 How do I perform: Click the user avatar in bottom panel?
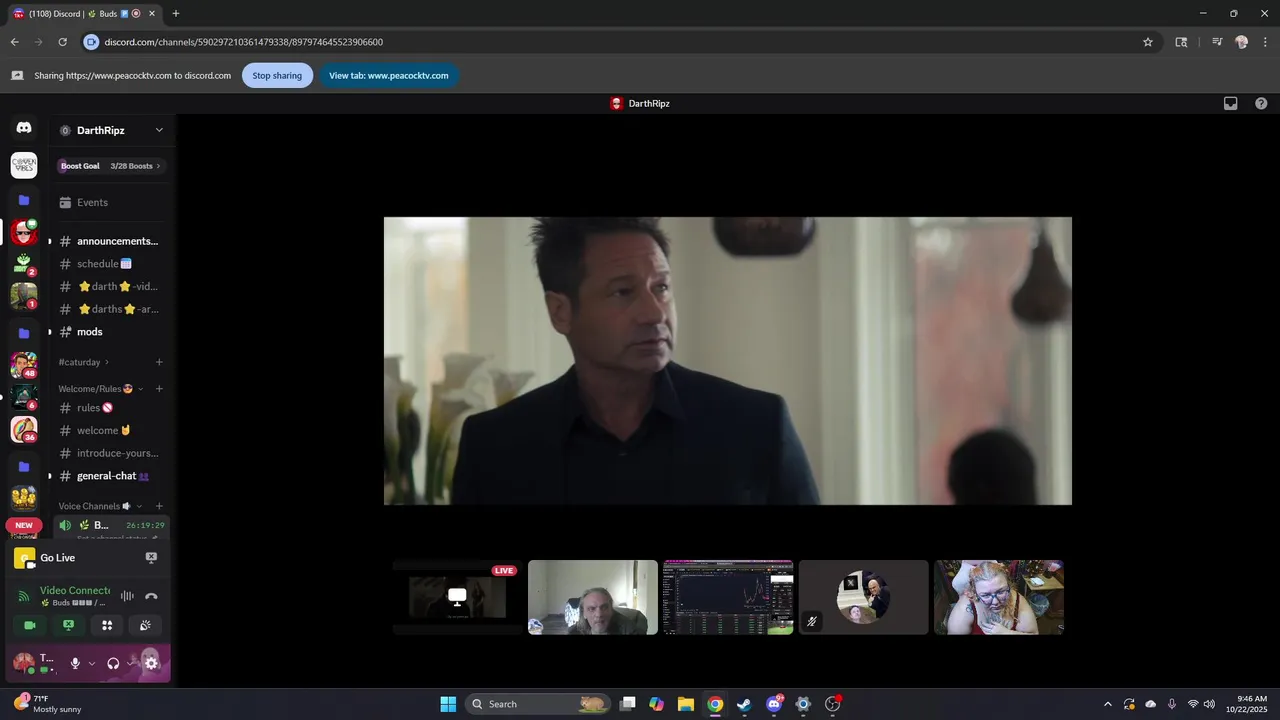point(24,662)
